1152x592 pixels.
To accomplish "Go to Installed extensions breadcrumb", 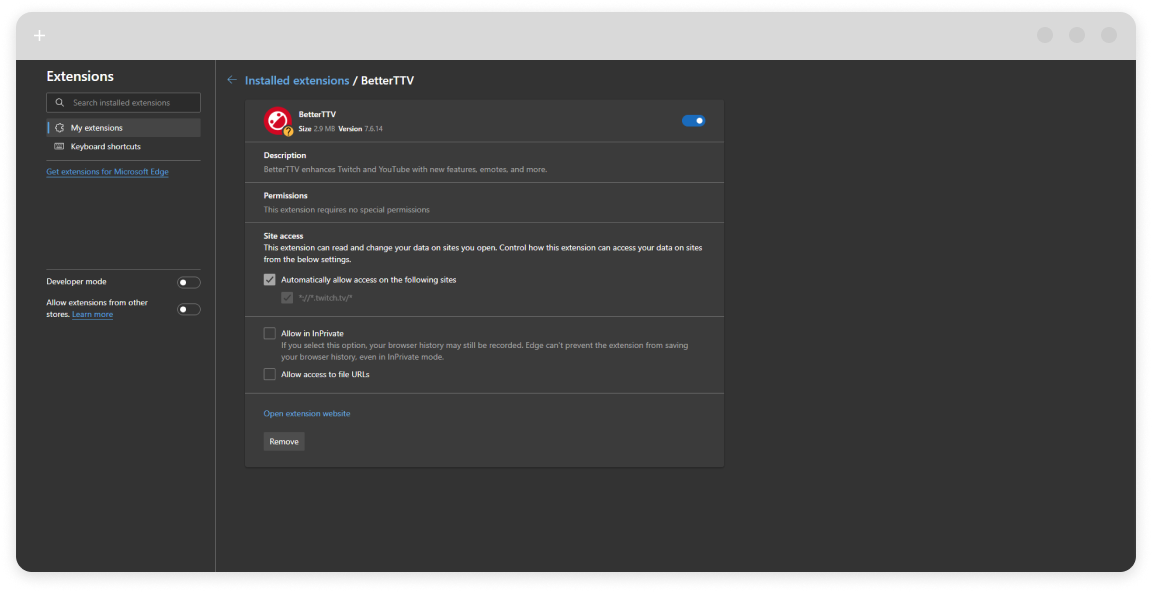I will tap(297, 80).
